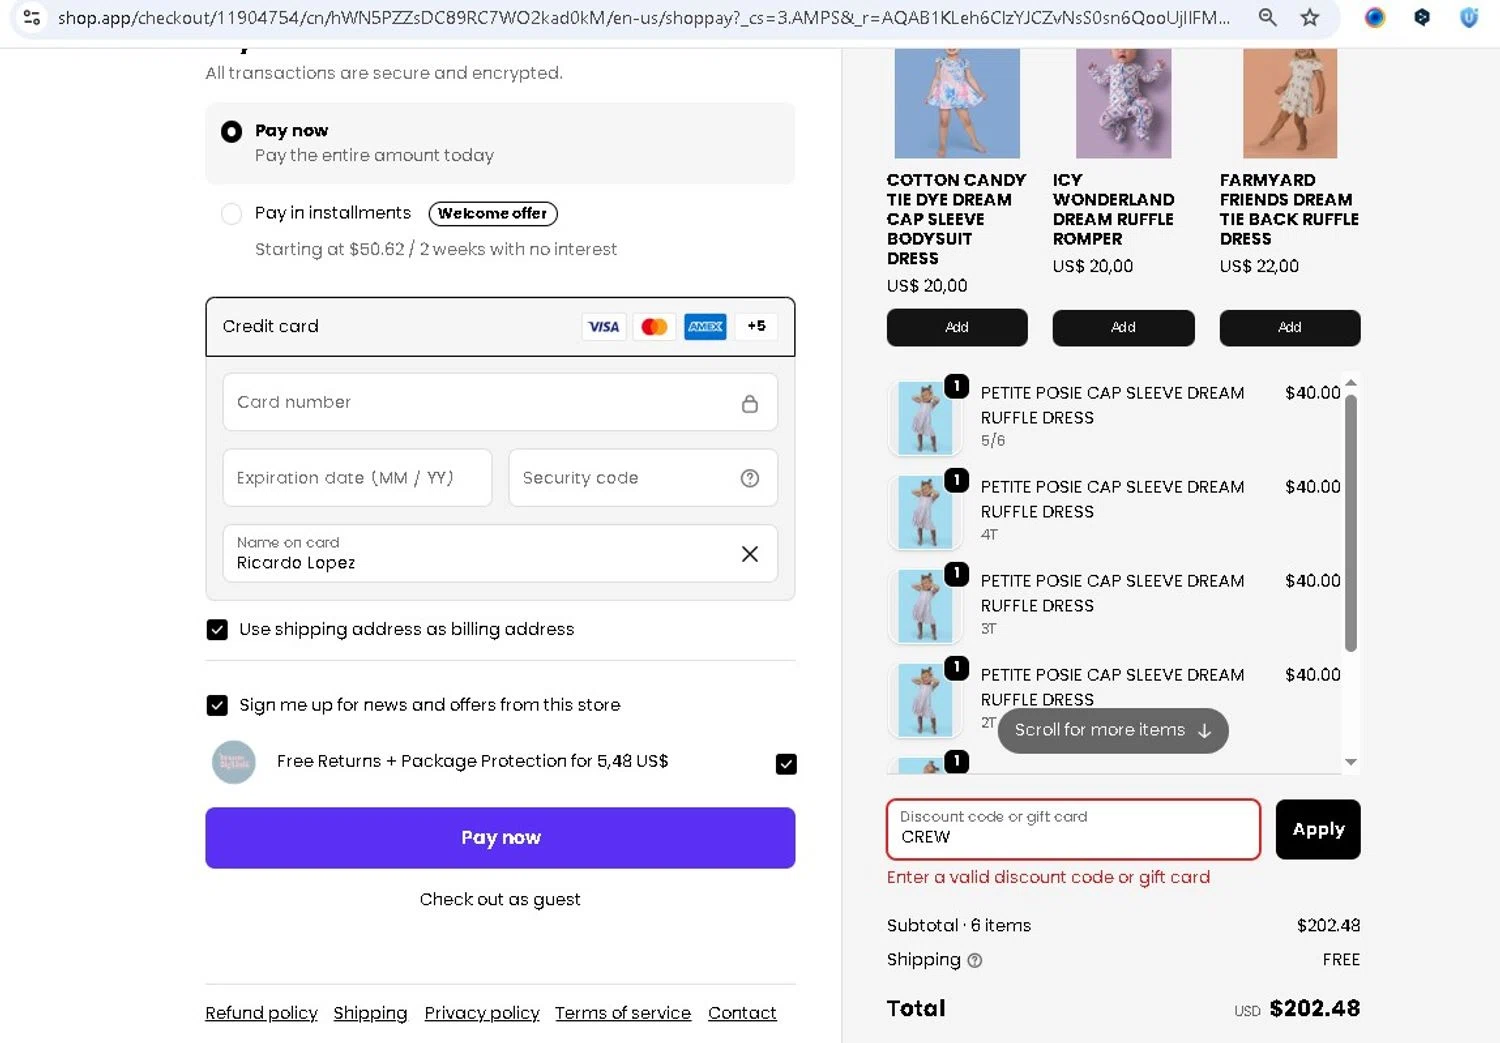The height and width of the screenshot is (1043, 1500).
Task: Bookmark this page with the star icon
Action: [1310, 17]
